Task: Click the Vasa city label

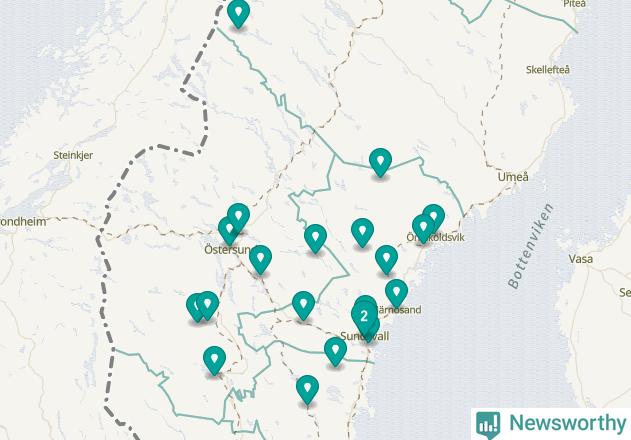Action: point(581,259)
